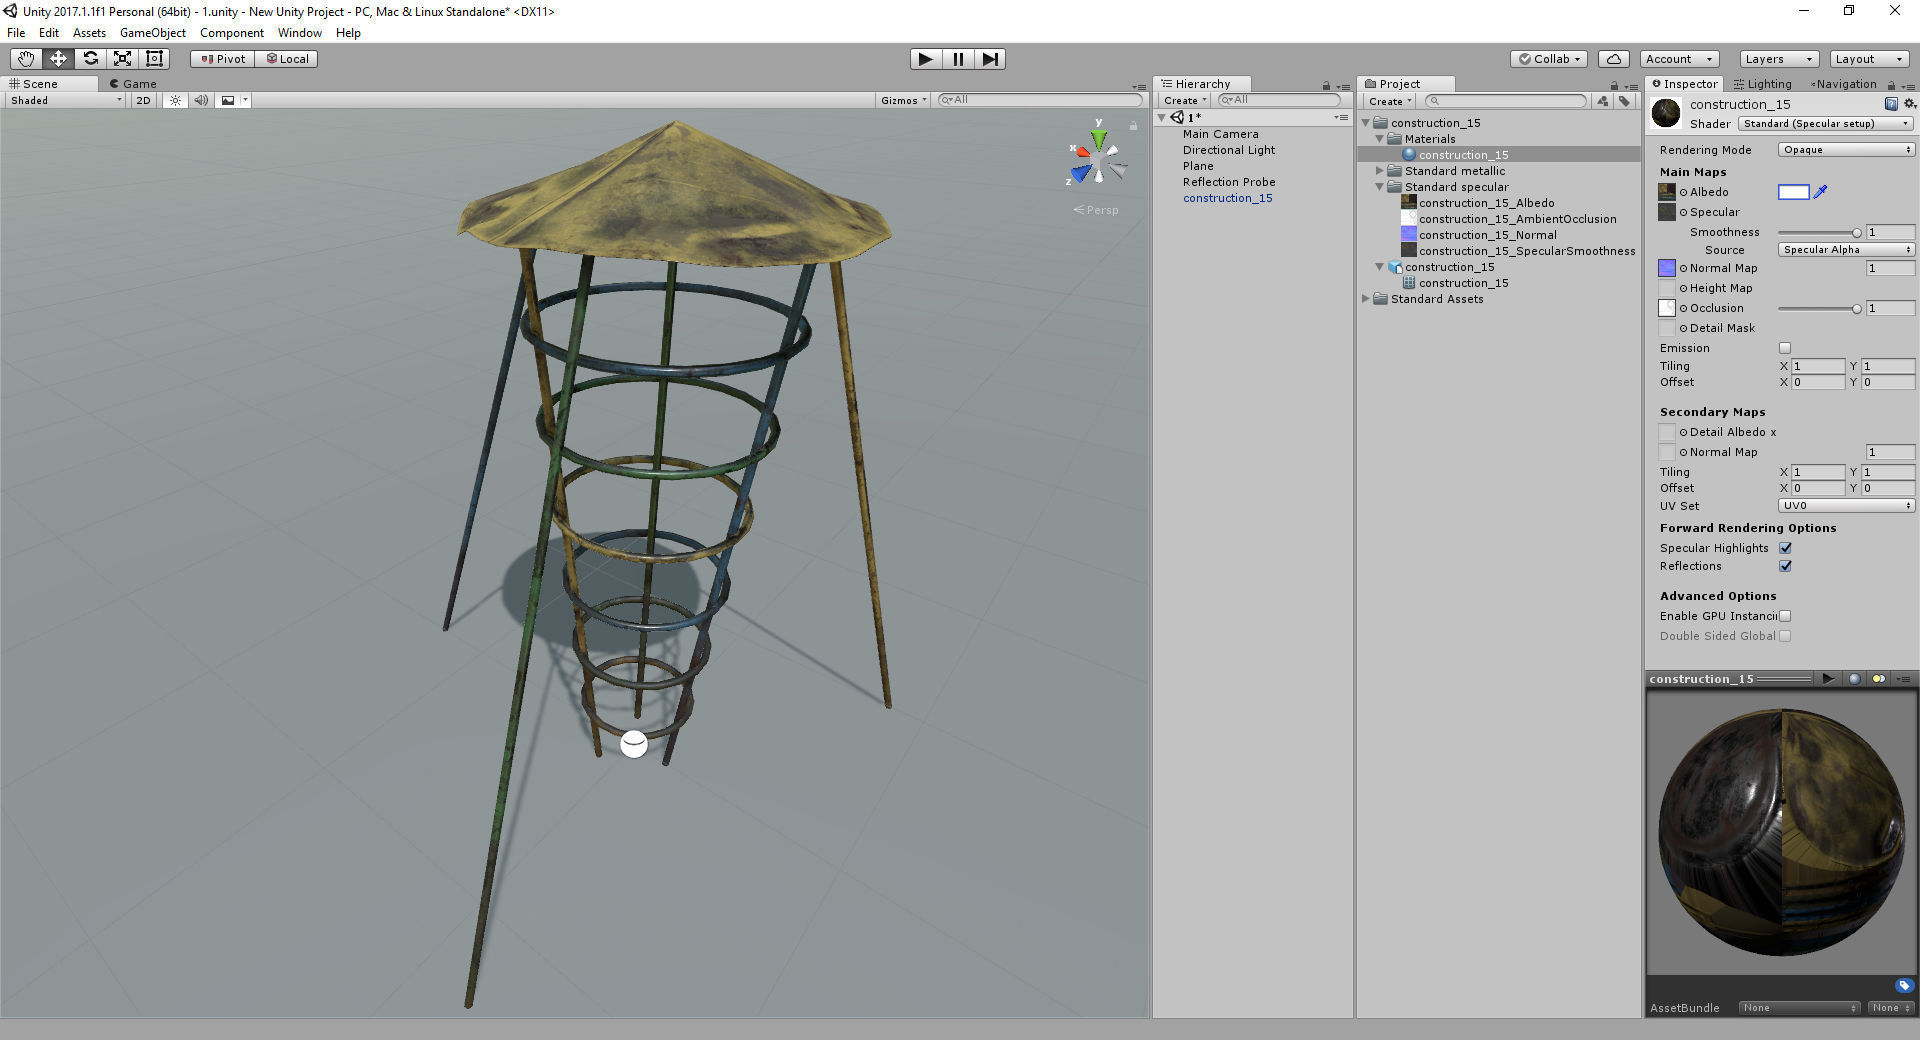Toggle Pivot handle position
1920x1040 pixels.
tap(223, 59)
